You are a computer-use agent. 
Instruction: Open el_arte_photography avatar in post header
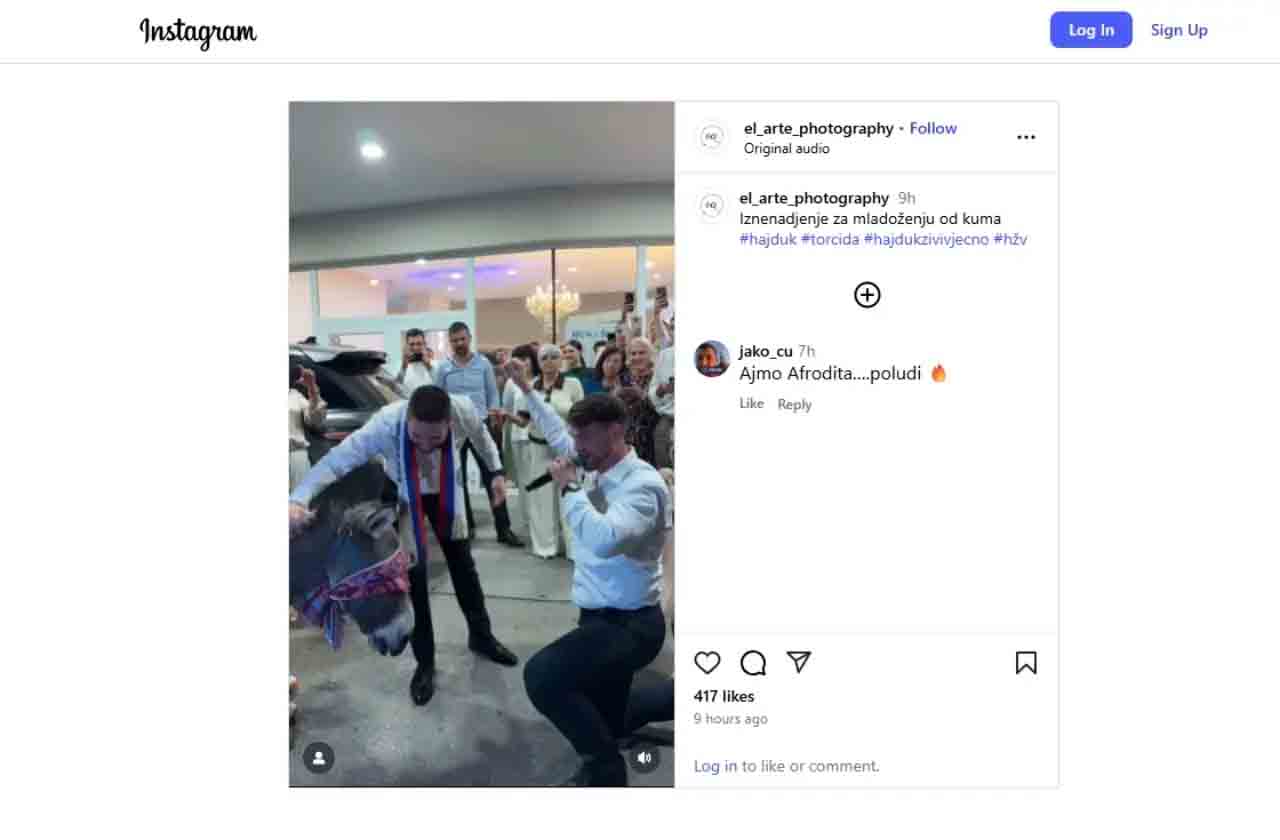click(x=712, y=137)
